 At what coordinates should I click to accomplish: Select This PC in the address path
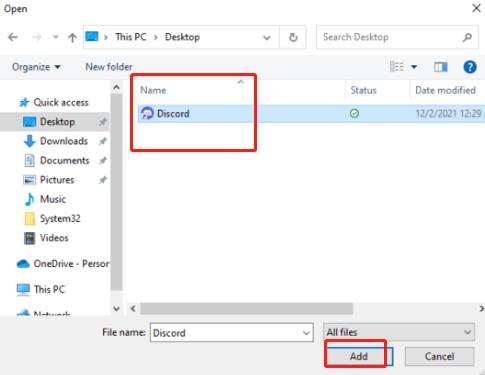click(131, 37)
